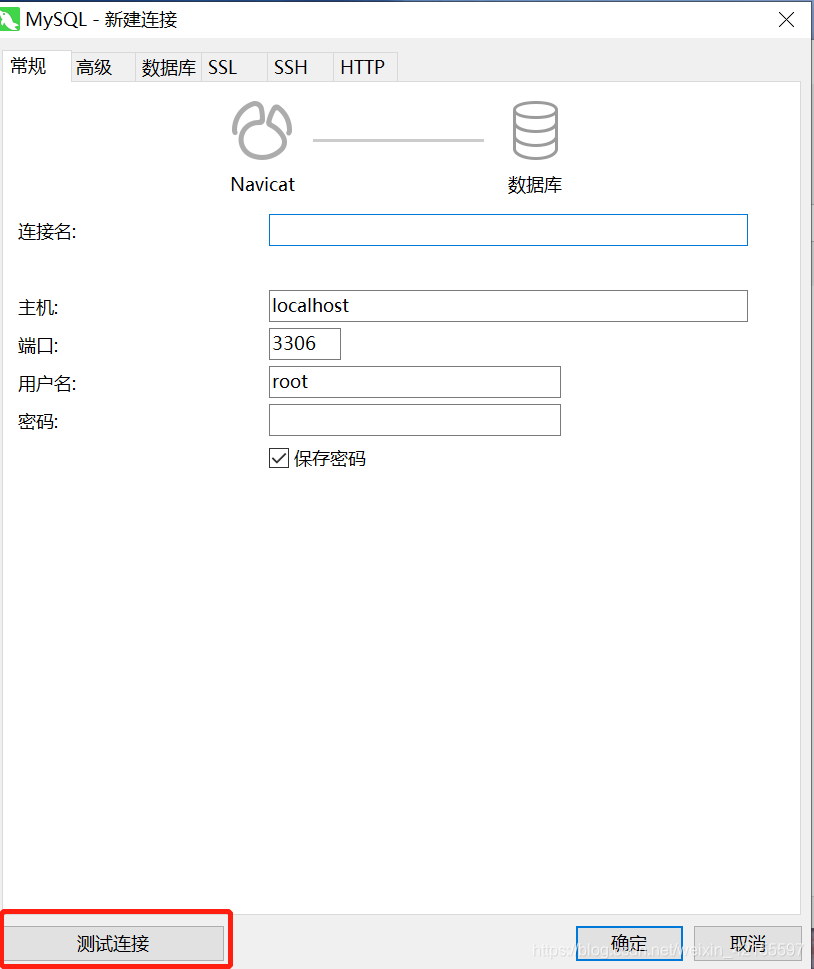
Task: Click the 端口 field showing 3306
Action: [x=305, y=344]
